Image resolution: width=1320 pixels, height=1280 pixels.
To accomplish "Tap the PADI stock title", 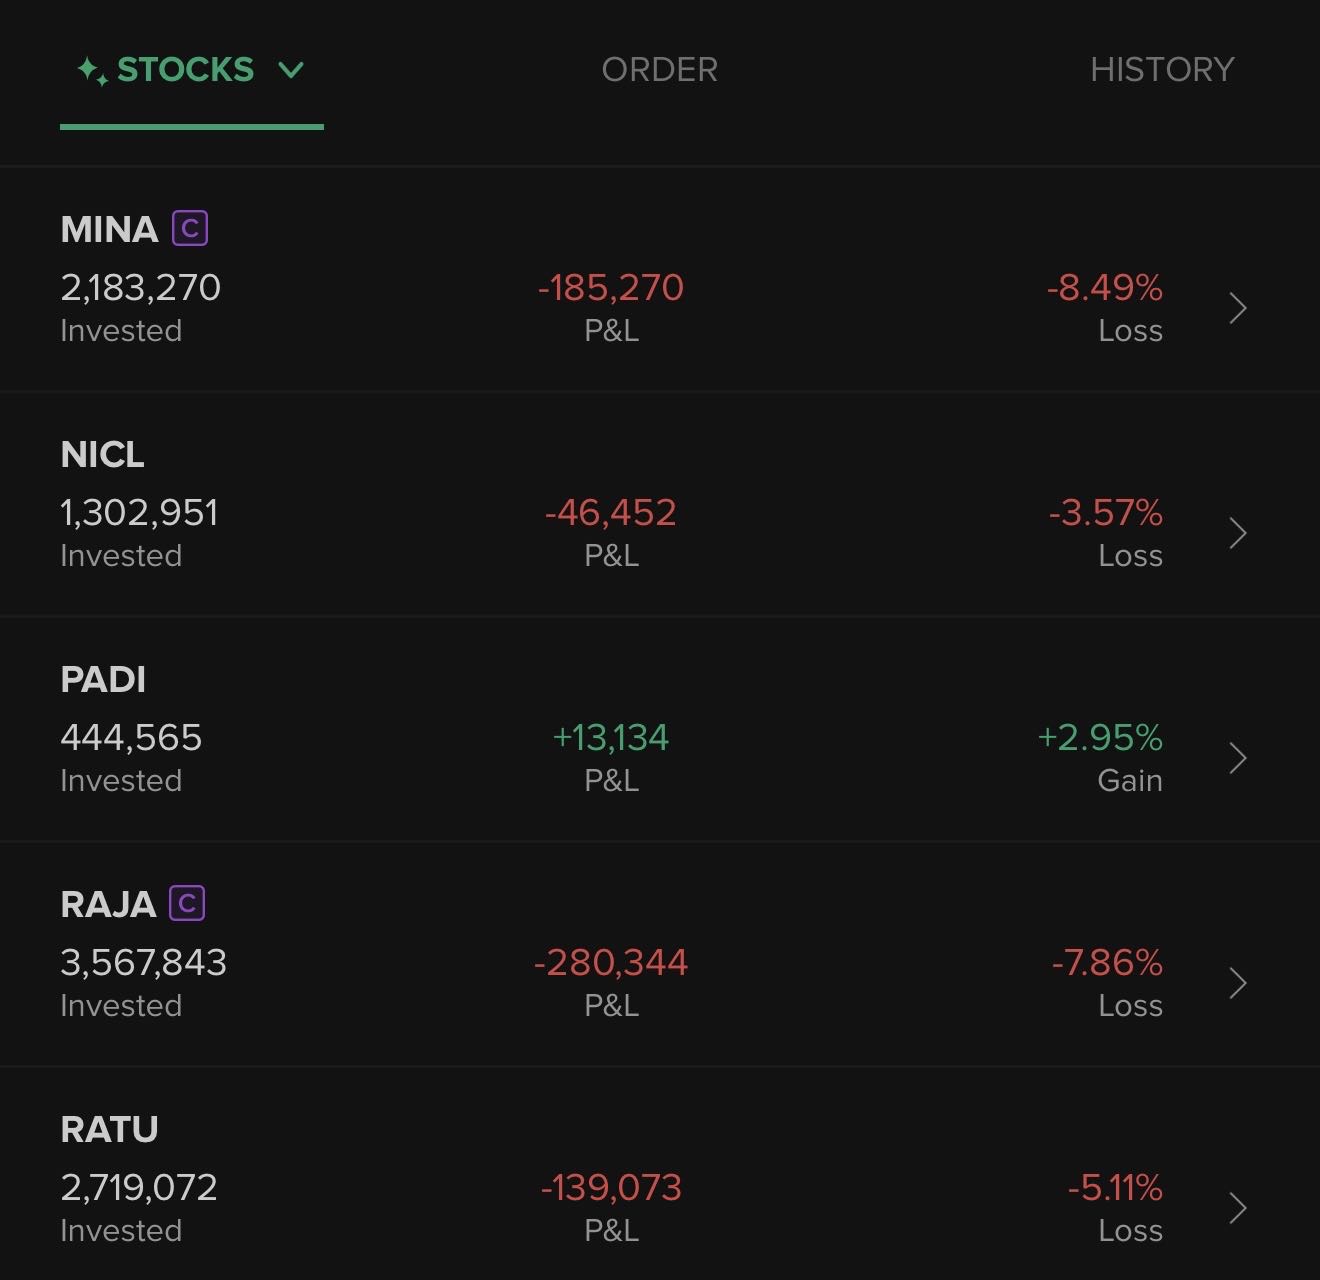I will coord(103,679).
